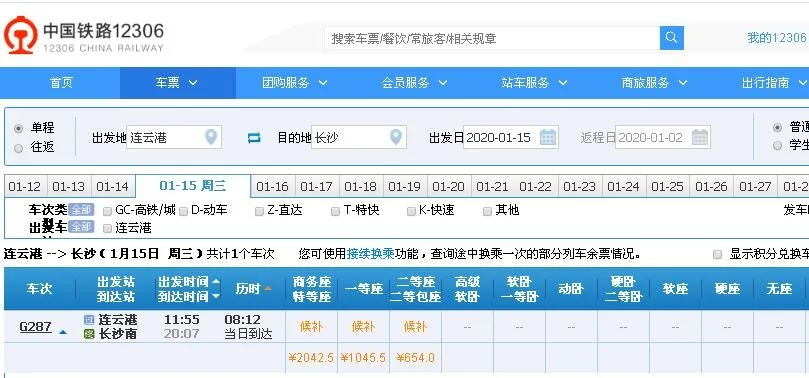Click the departure date field 2020-01-15

point(510,137)
